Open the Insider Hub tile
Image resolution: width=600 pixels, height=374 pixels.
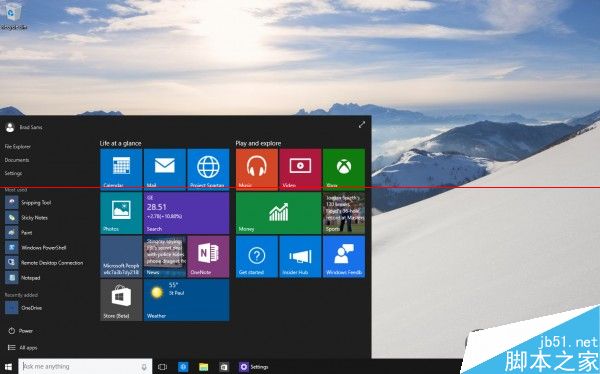(x=300, y=256)
